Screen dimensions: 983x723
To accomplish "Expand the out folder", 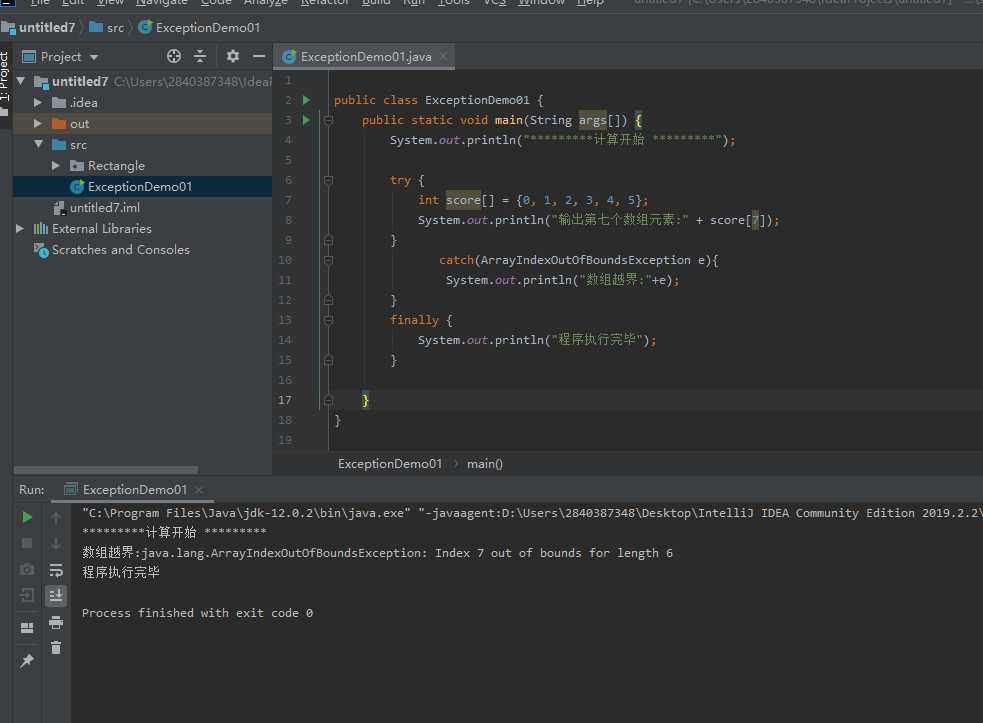I will point(38,124).
